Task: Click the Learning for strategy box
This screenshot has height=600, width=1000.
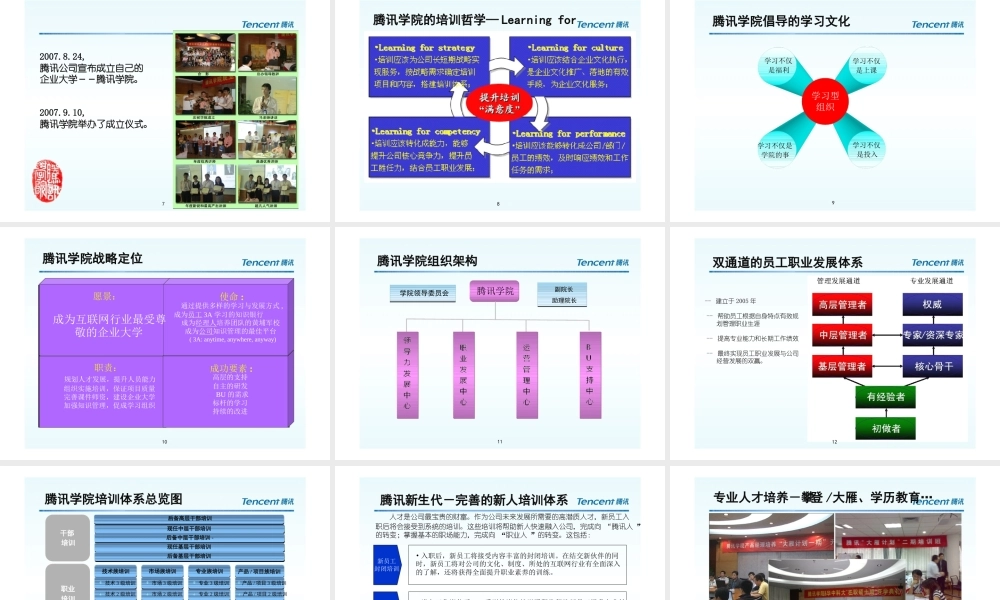Action: coord(429,67)
